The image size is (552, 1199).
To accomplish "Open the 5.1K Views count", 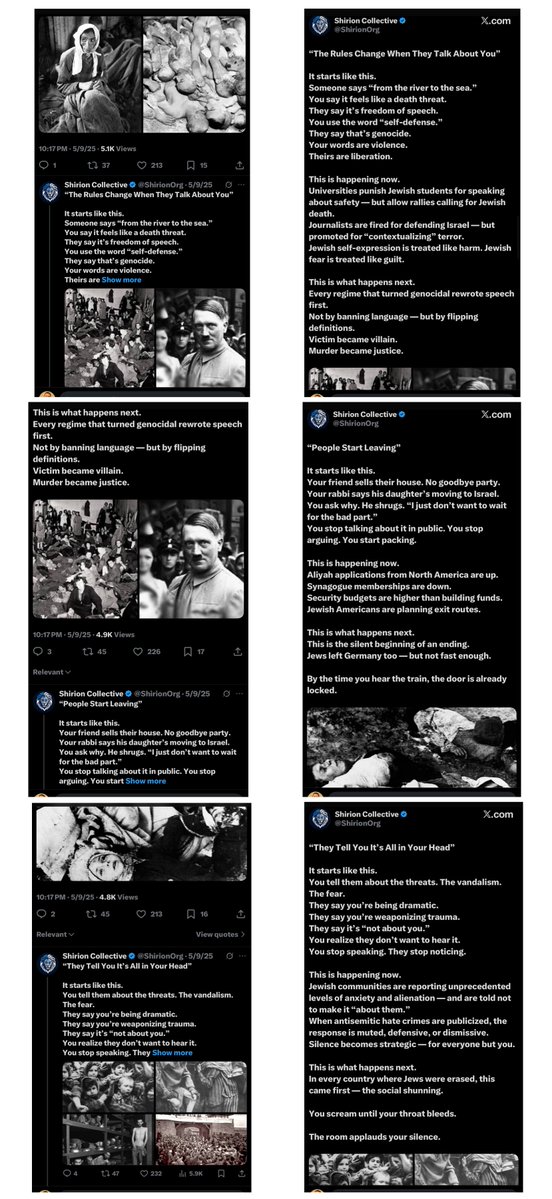I will pyautogui.click(x=118, y=148).
